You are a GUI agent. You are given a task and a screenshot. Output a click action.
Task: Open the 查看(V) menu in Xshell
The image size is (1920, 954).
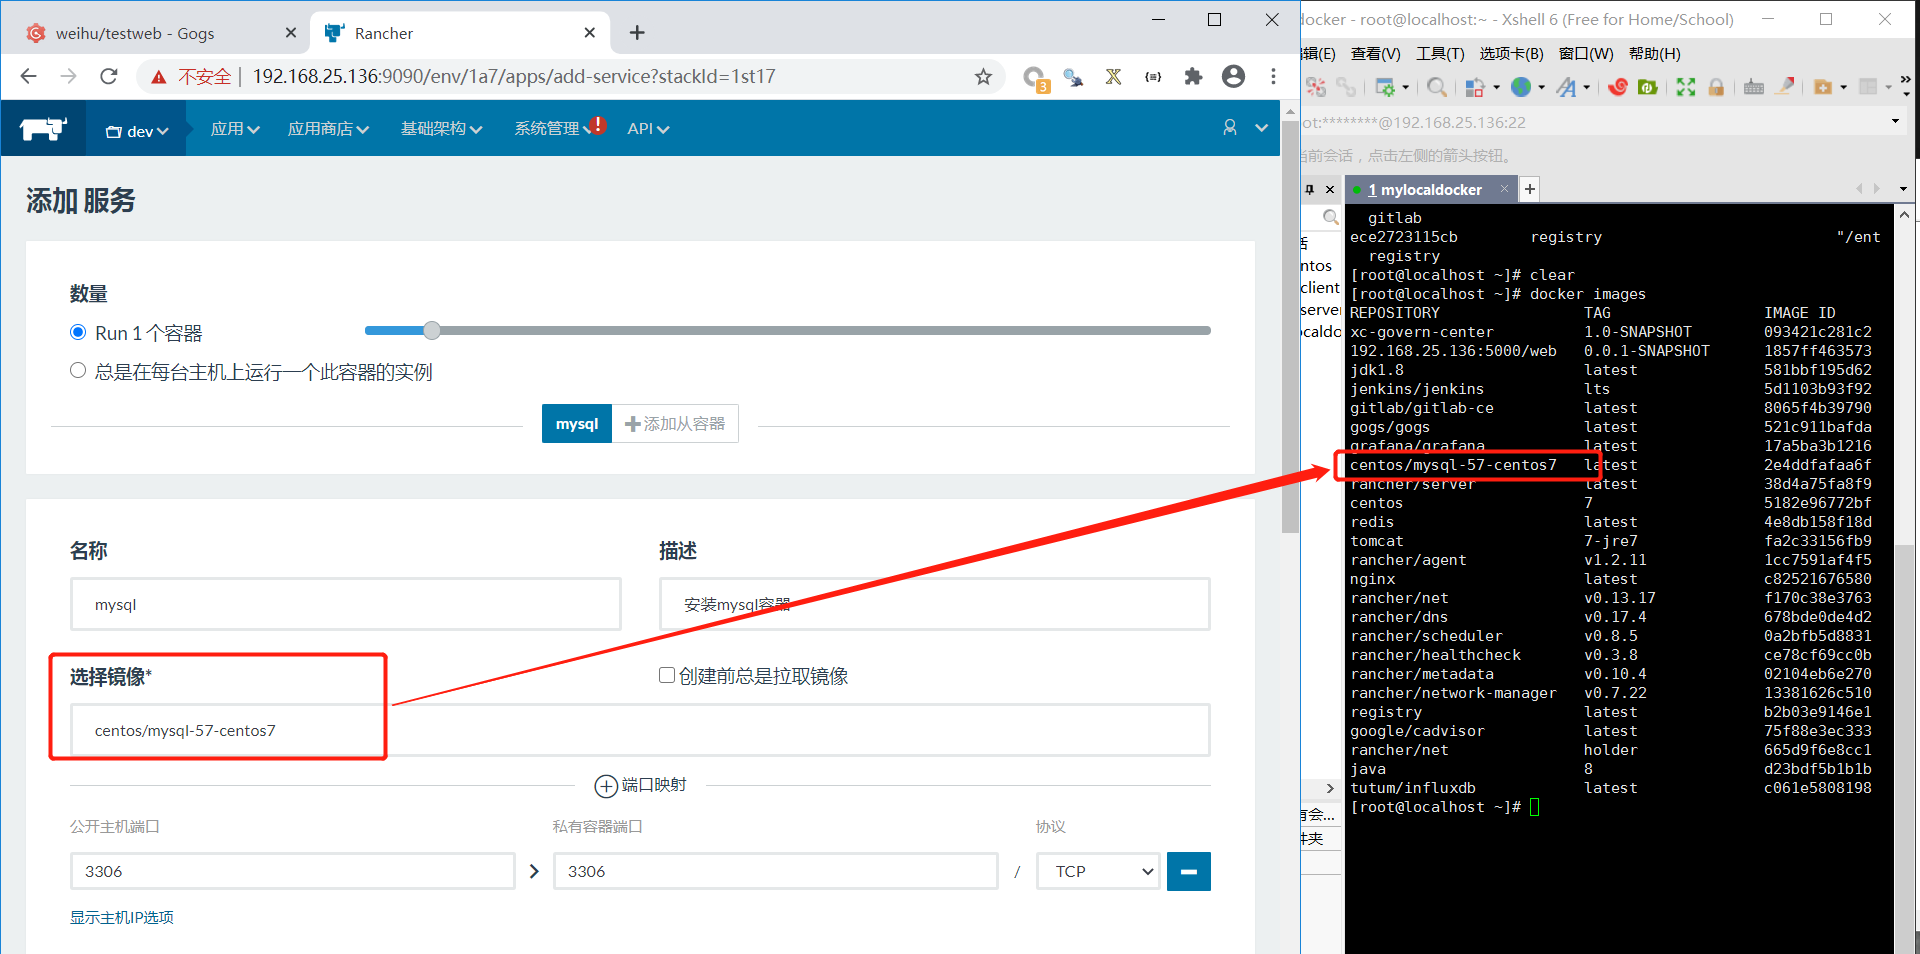[1375, 54]
